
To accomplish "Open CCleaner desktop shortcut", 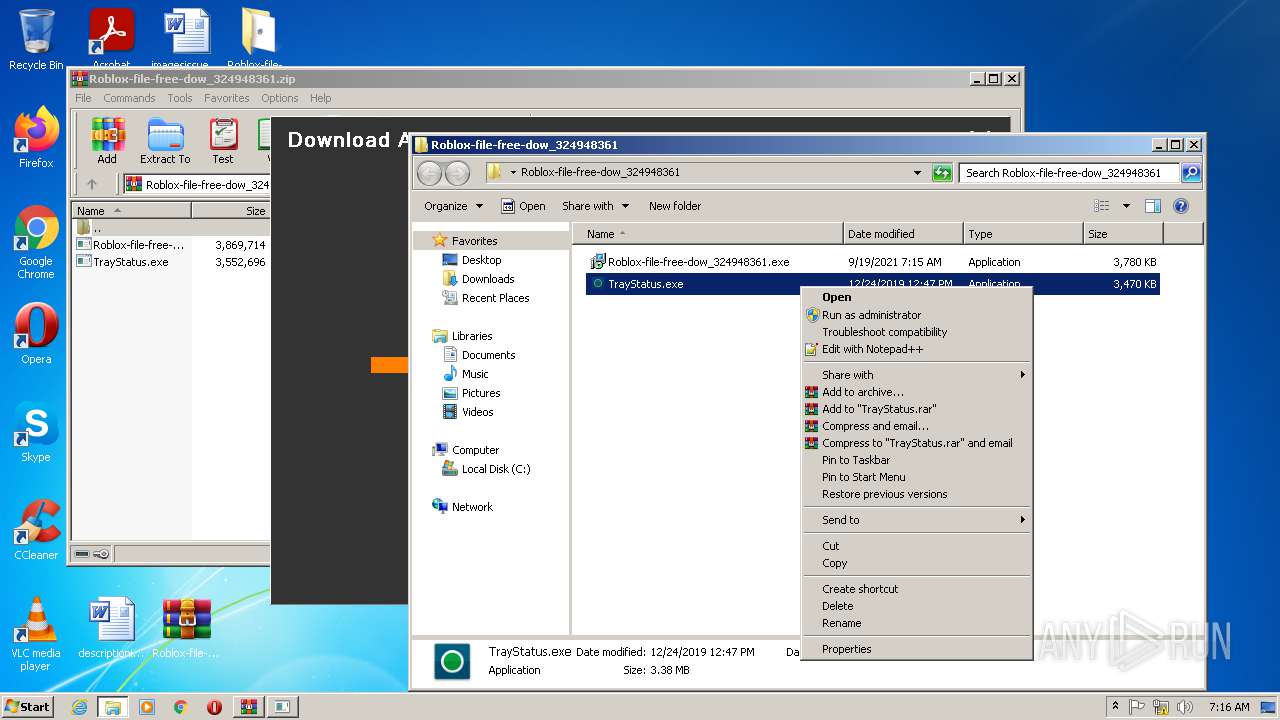I will coord(36,530).
